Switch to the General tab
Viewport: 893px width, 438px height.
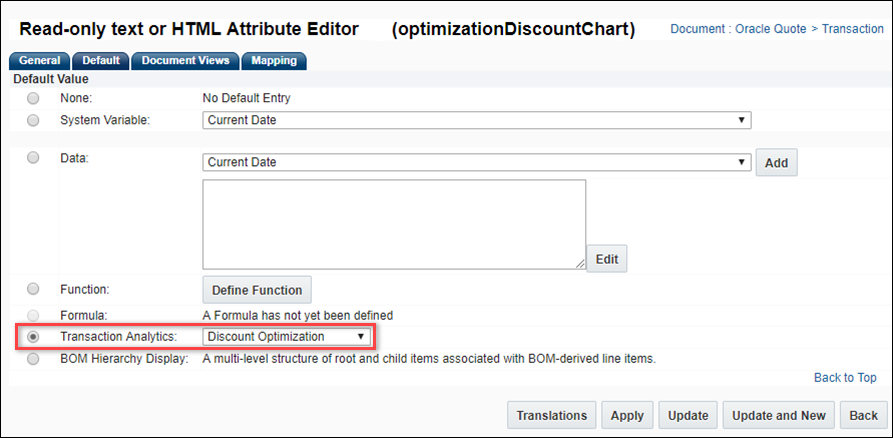40,61
